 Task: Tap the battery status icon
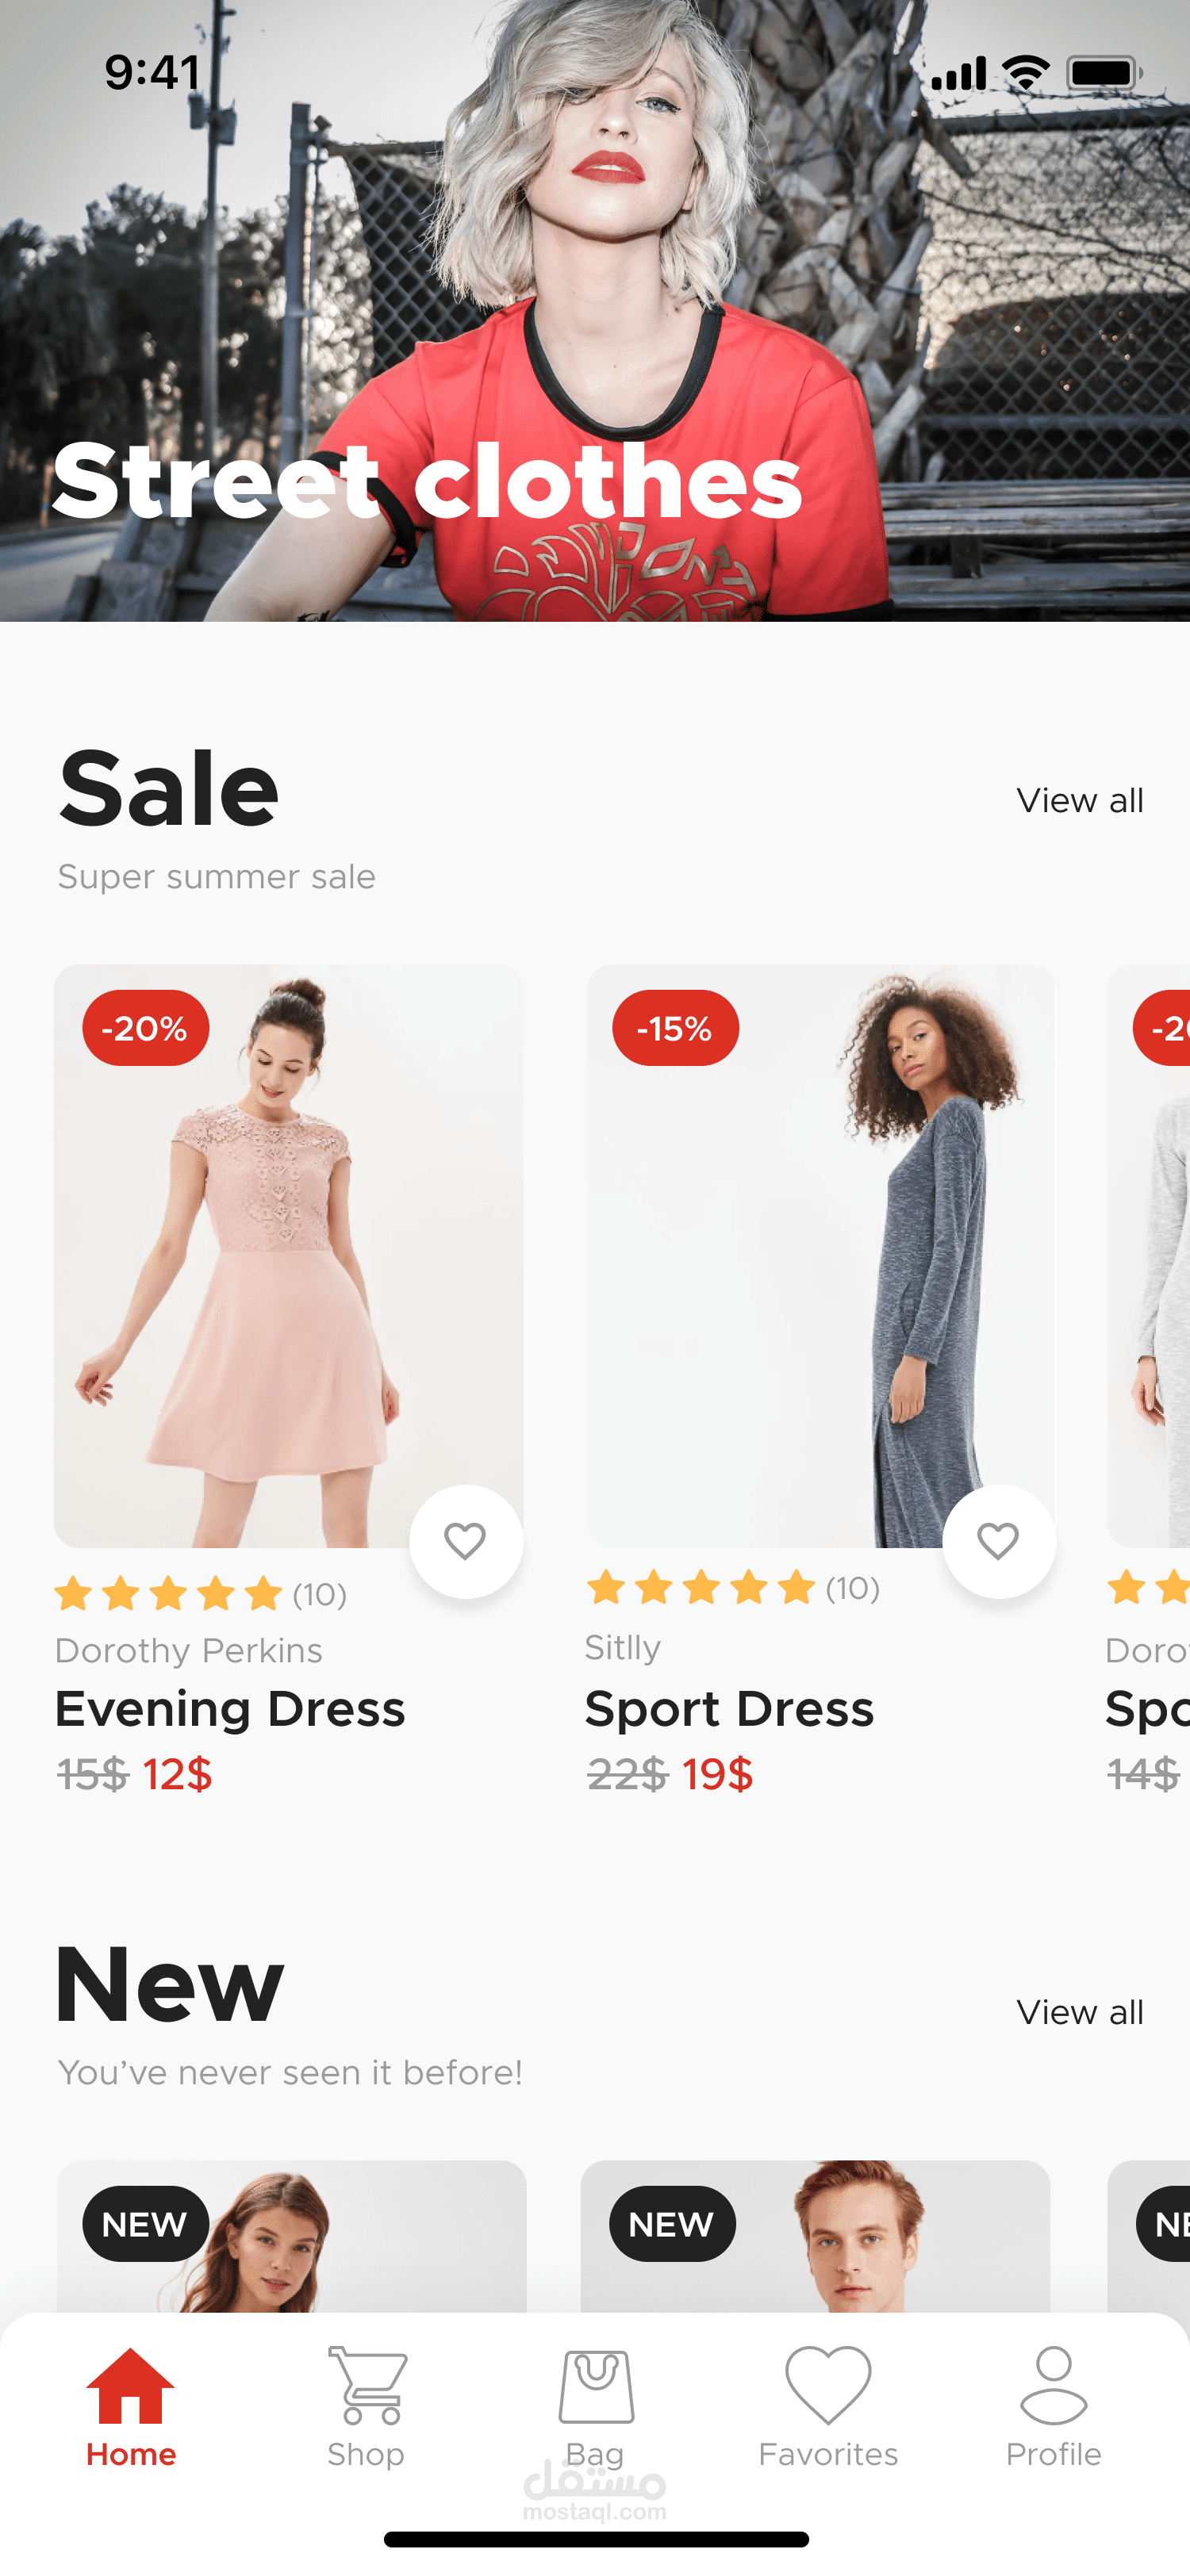[1104, 73]
